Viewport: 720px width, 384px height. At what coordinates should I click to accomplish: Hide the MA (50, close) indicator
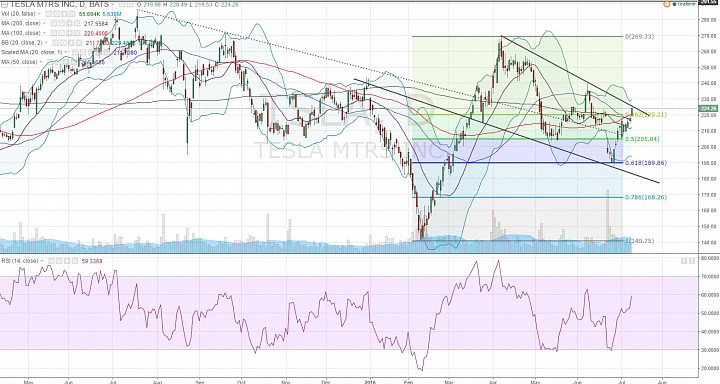(x=50, y=62)
